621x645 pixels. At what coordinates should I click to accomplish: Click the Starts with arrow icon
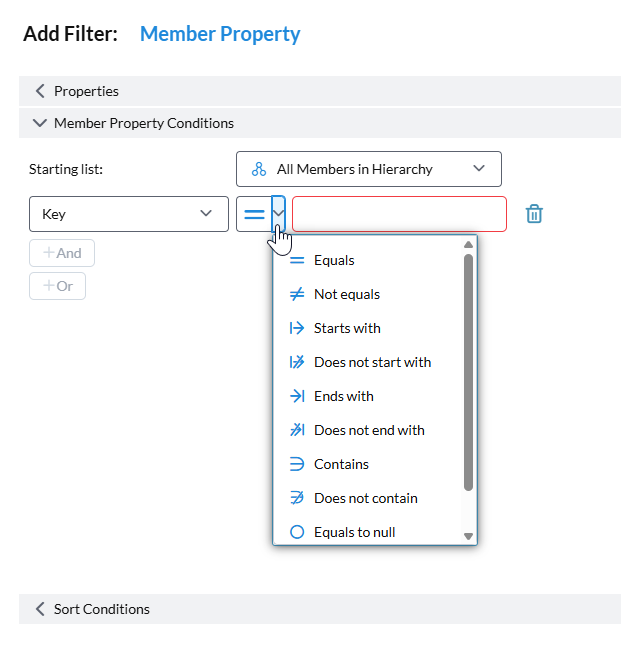tap(296, 328)
